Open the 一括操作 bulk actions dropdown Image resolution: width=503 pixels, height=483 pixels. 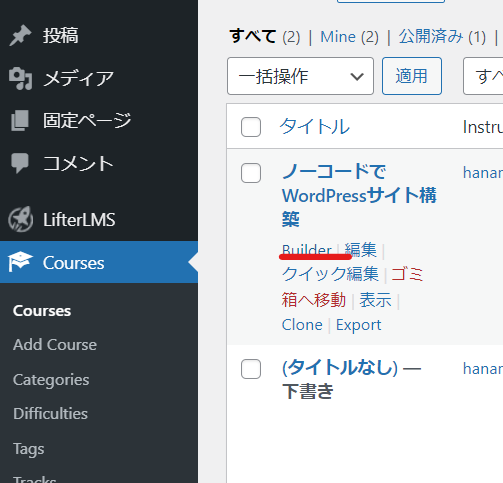pyautogui.click(x=300, y=76)
